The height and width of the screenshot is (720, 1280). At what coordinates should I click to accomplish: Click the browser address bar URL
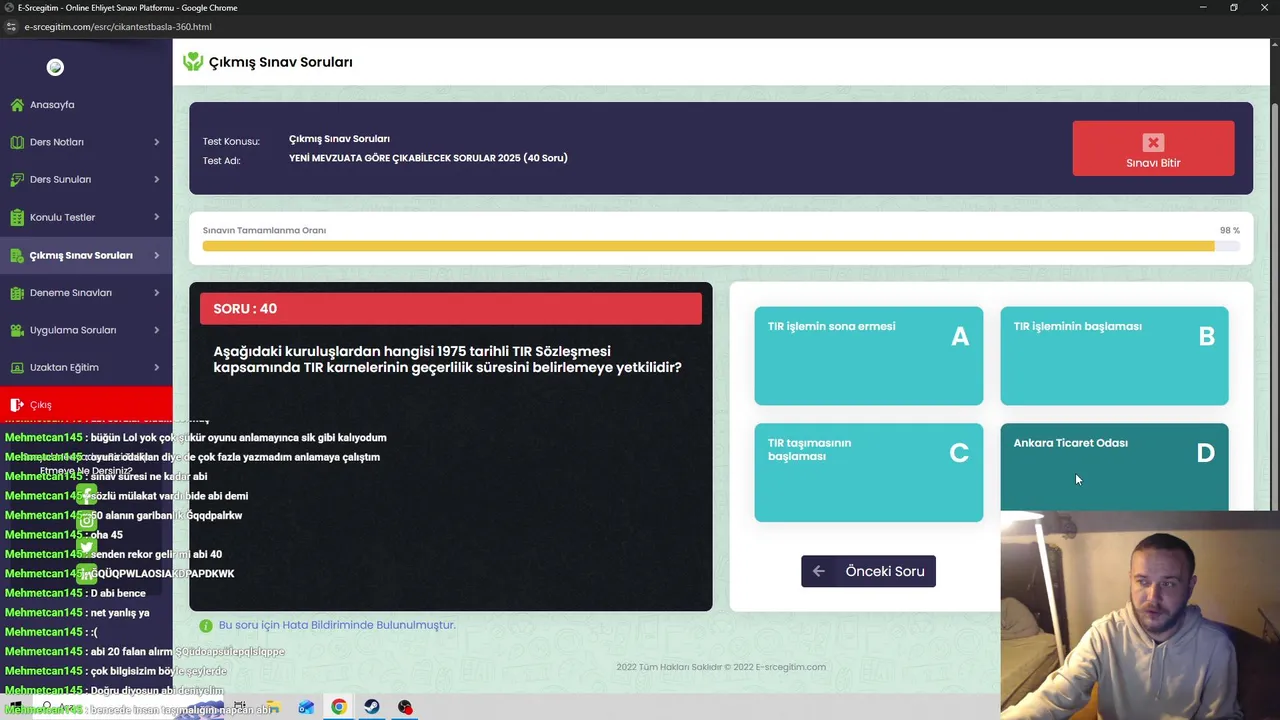118,27
